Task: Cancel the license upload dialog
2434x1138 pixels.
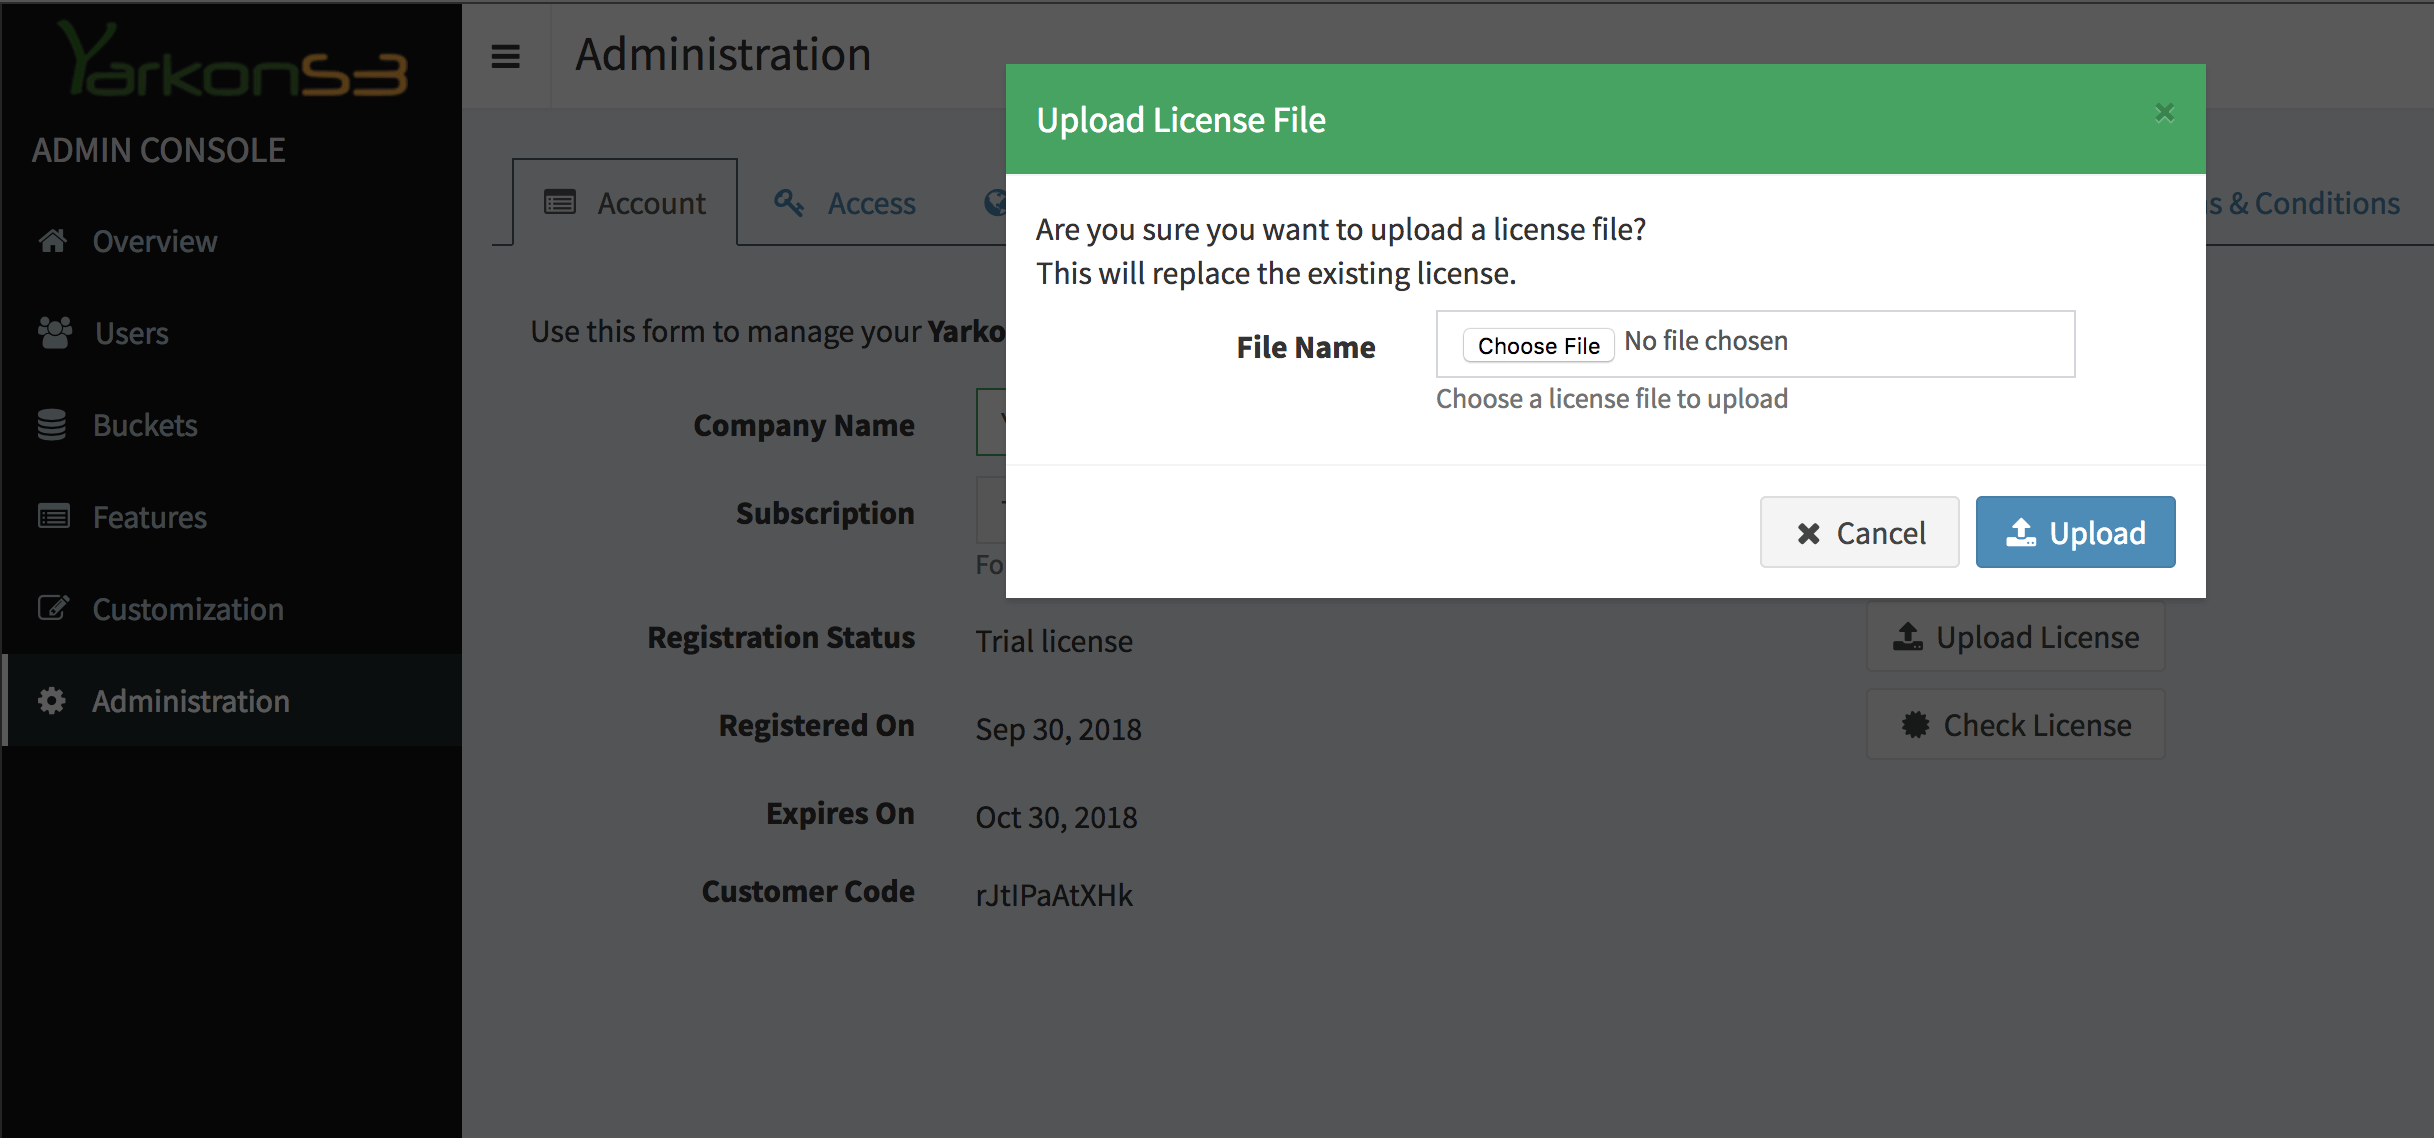Action: pos(1859,532)
